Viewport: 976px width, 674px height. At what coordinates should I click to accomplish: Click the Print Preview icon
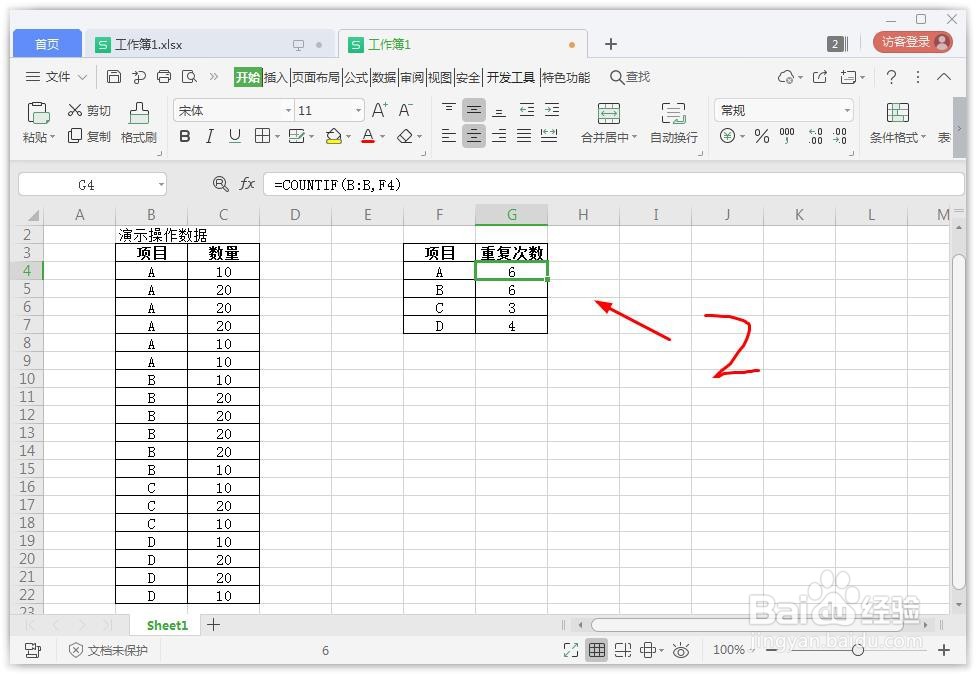(189, 77)
